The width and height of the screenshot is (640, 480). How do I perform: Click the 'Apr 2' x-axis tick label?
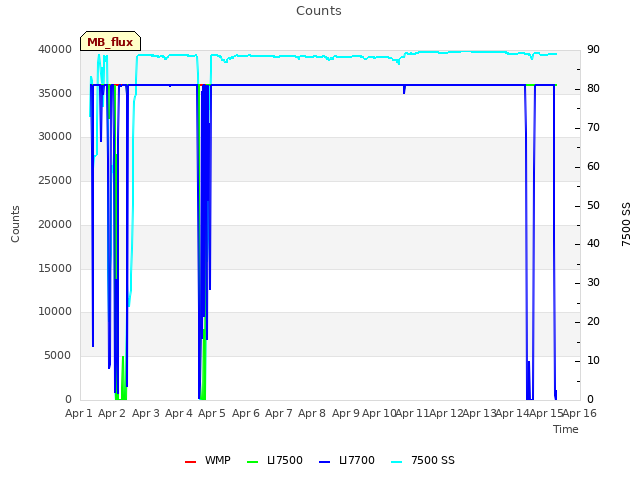tap(112, 413)
